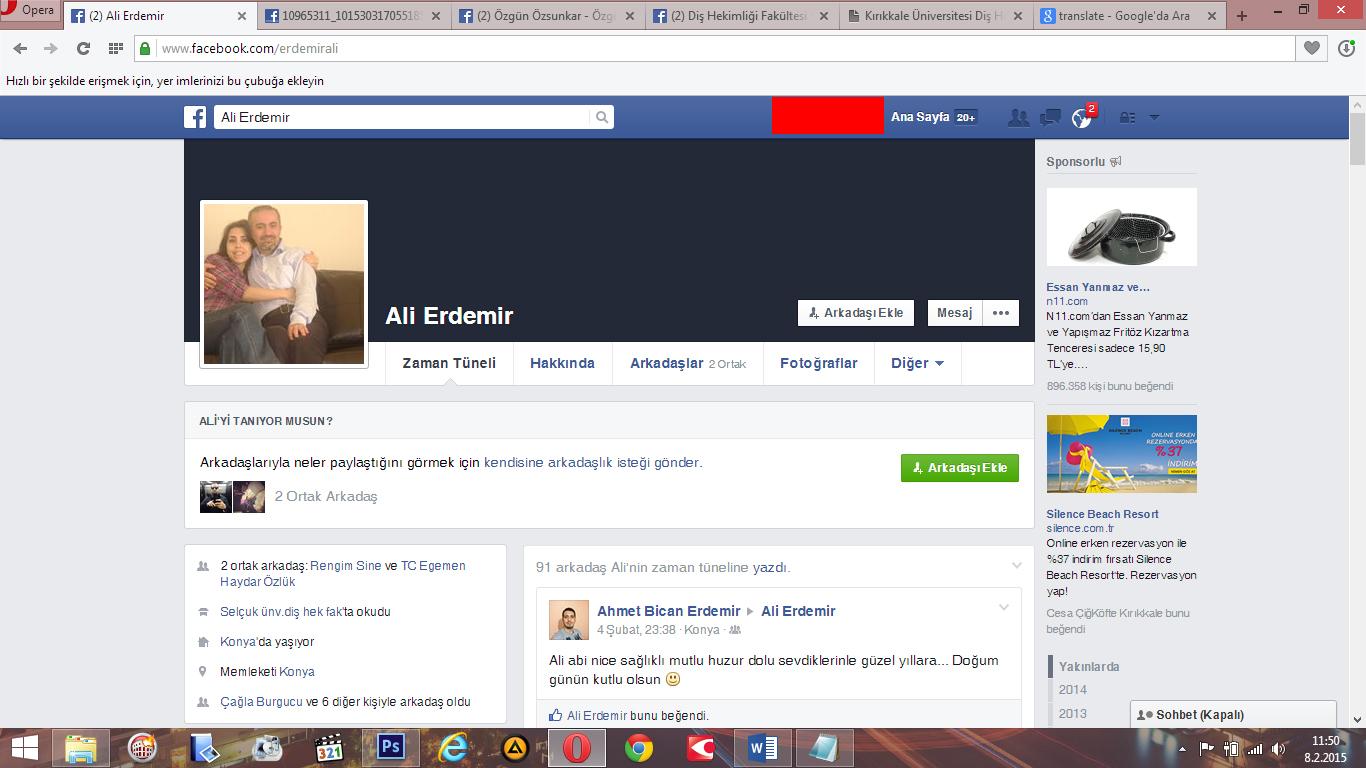This screenshot has width=1366, height=768.
Task: Switch to Kırıkkale Üniversitesi tab
Action: click(935, 16)
